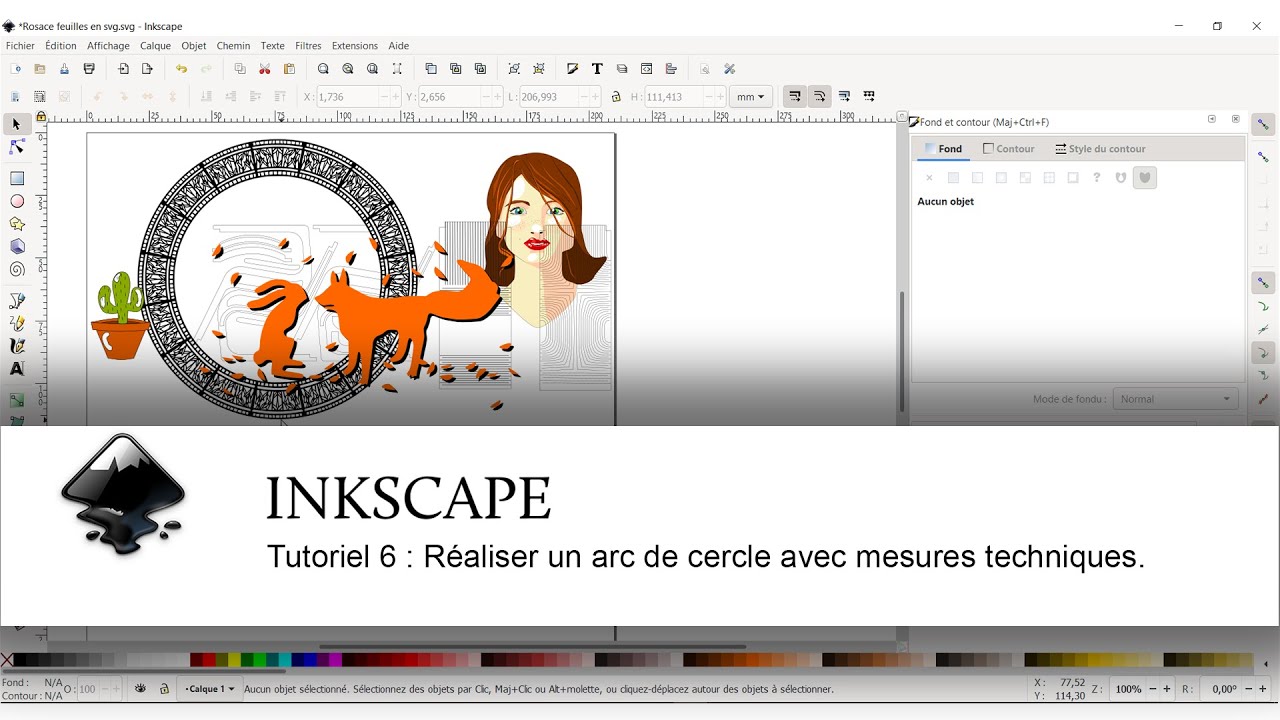This screenshot has width=1280, height=720.
Task: Open the Calque 1 layer dropdown
Action: tap(209, 689)
